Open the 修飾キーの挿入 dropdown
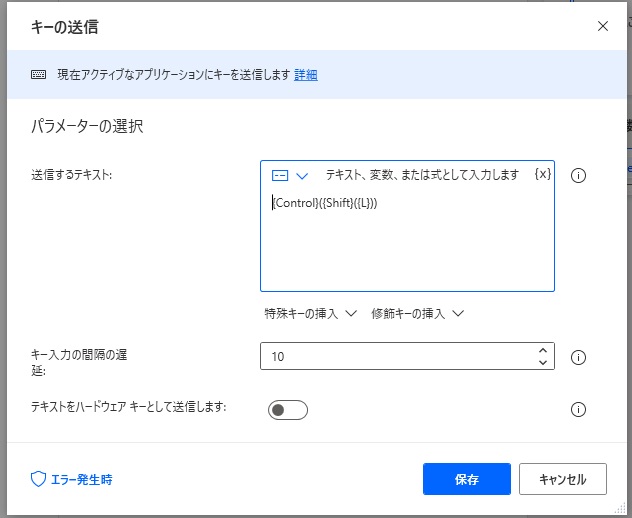Screen dimensions: 632x518 click(417, 313)
